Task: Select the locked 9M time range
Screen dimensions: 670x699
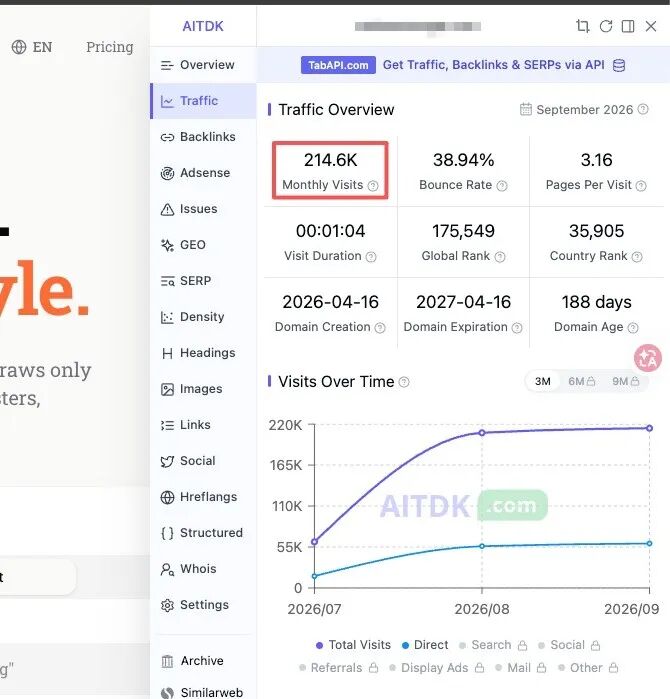Action: click(x=625, y=382)
